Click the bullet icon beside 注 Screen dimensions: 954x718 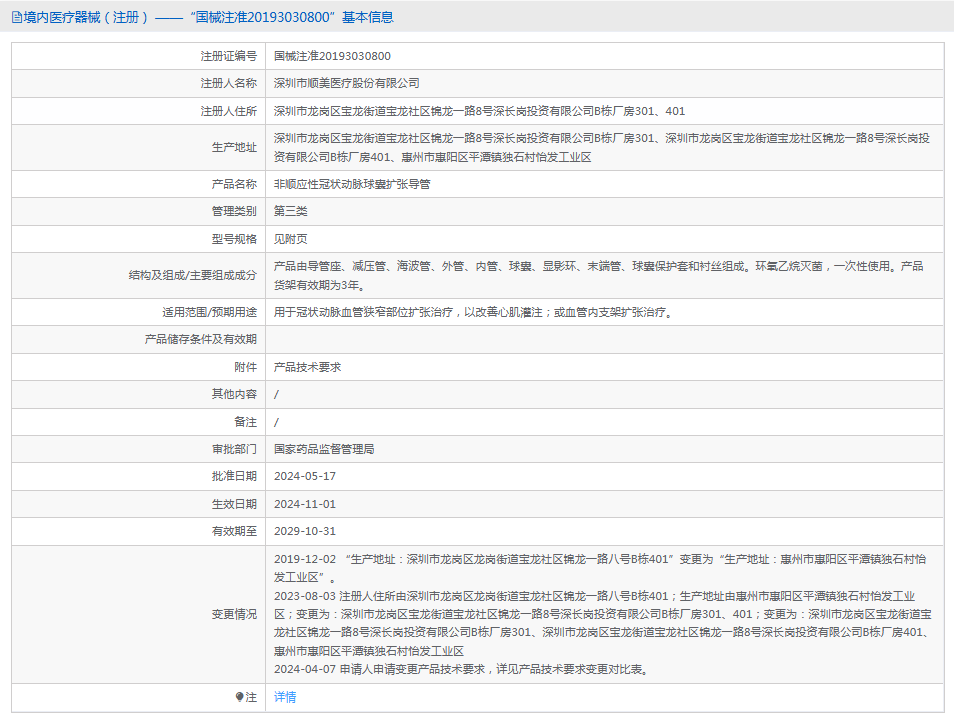240,697
